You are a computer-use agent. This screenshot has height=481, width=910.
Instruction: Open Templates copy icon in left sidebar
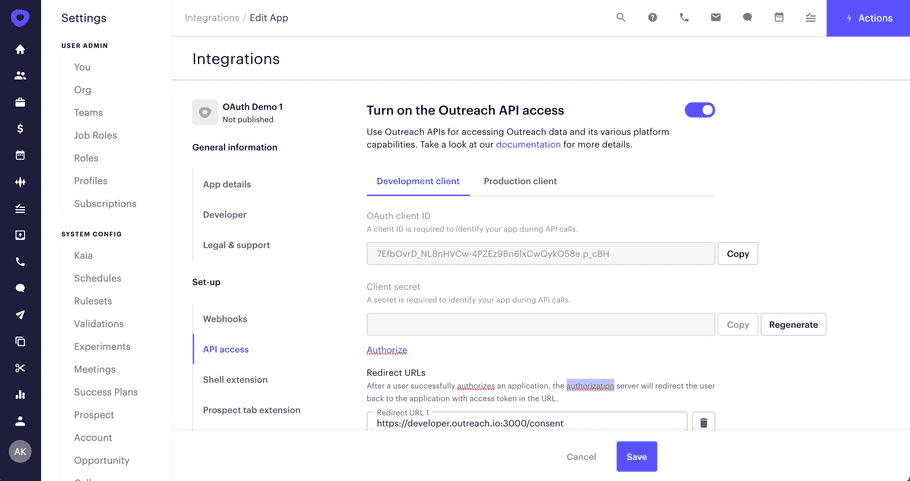(x=20, y=341)
